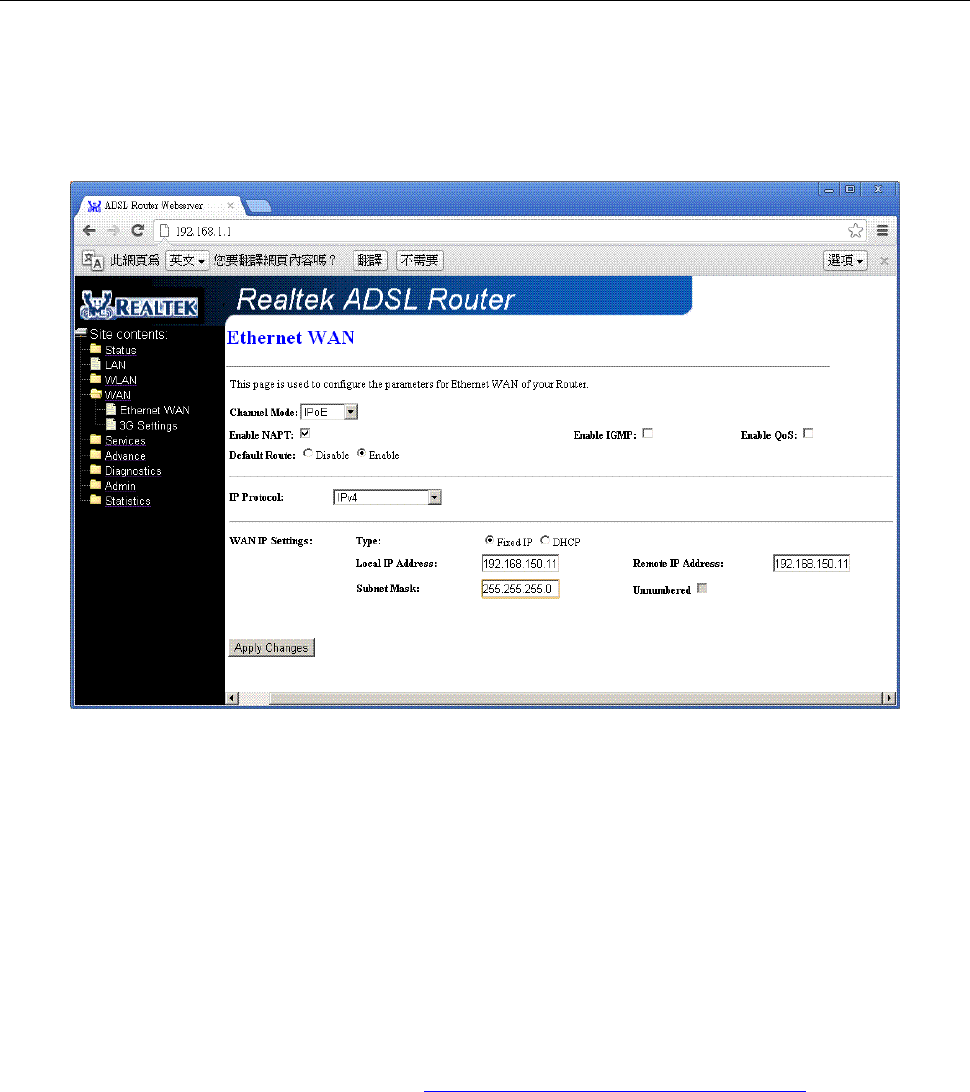The width and height of the screenshot is (970, 1092).
Task: Click the Site contents root icon
Action: 81,333
